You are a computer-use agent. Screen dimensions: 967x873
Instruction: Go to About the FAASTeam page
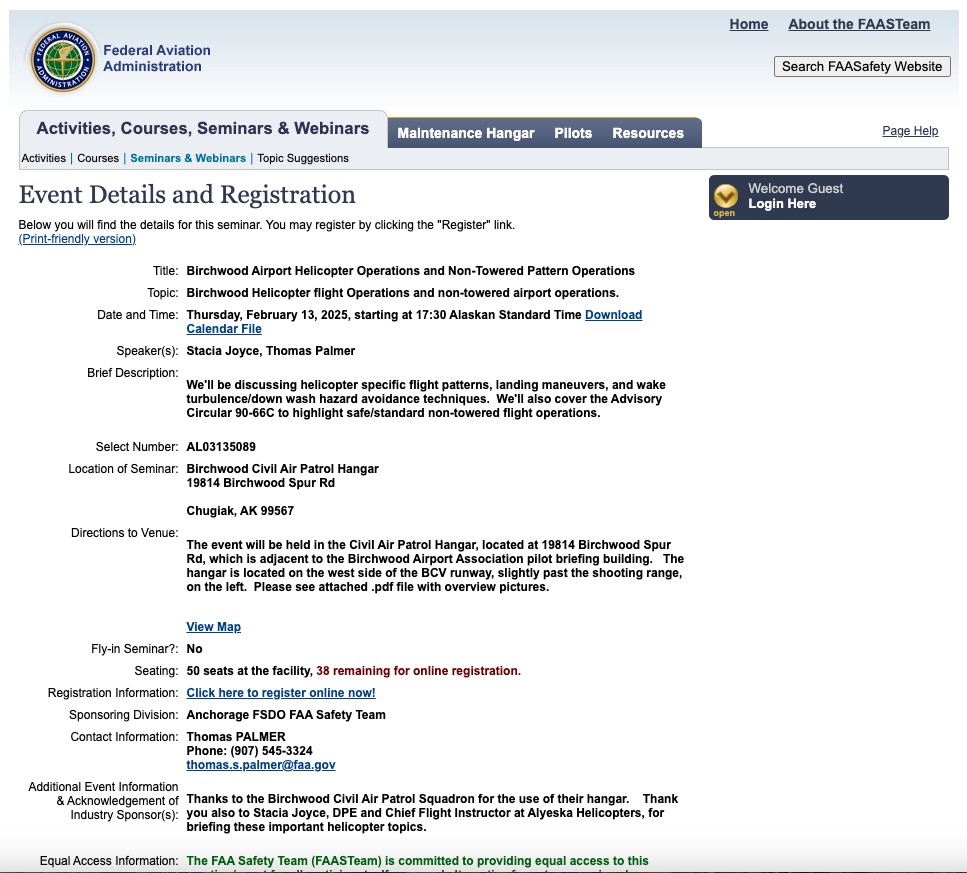click(859, 24)
